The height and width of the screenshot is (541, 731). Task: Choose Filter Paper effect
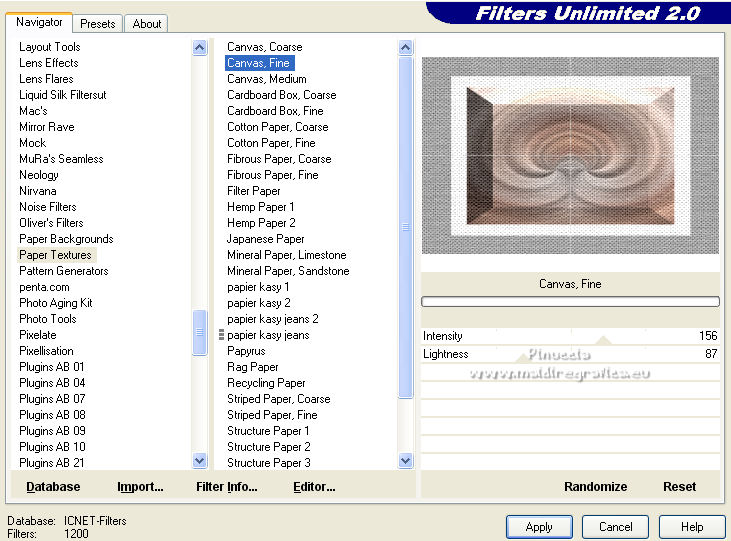coord(254,191)
